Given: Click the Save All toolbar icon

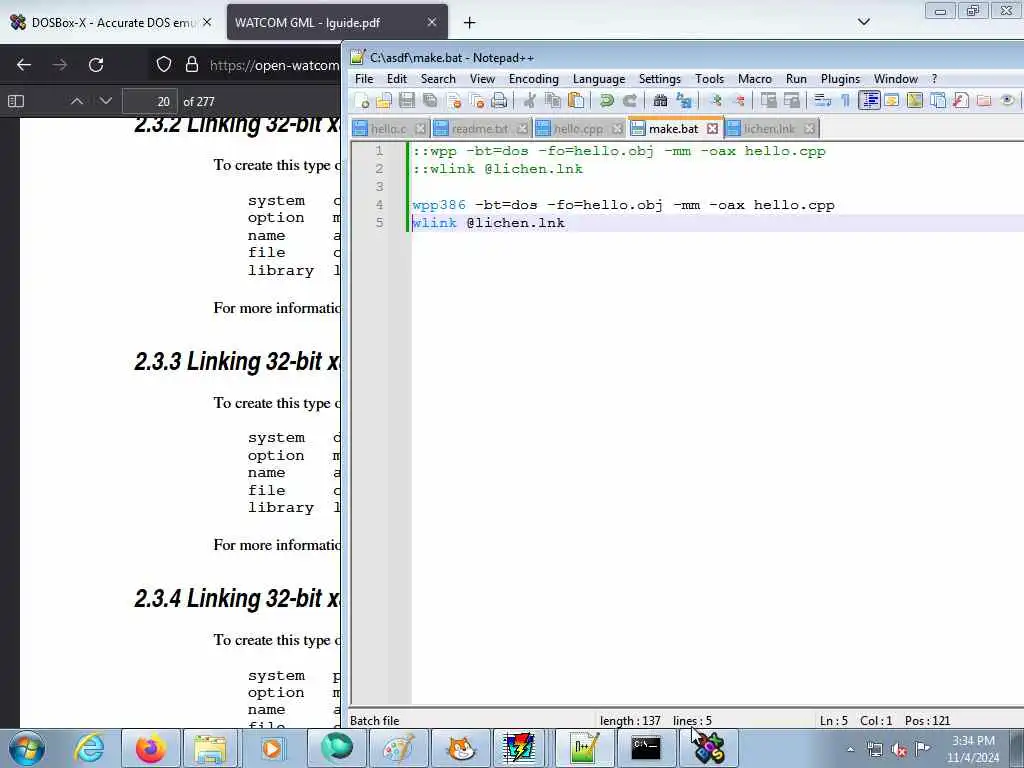Looking at the screenshot, I should (430, 101).
